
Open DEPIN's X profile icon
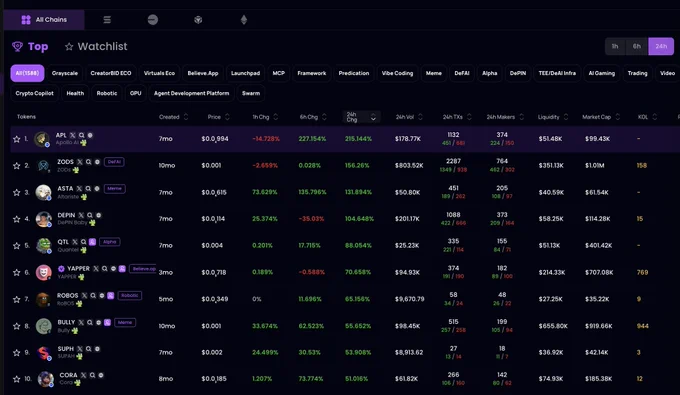coord(81,215)
